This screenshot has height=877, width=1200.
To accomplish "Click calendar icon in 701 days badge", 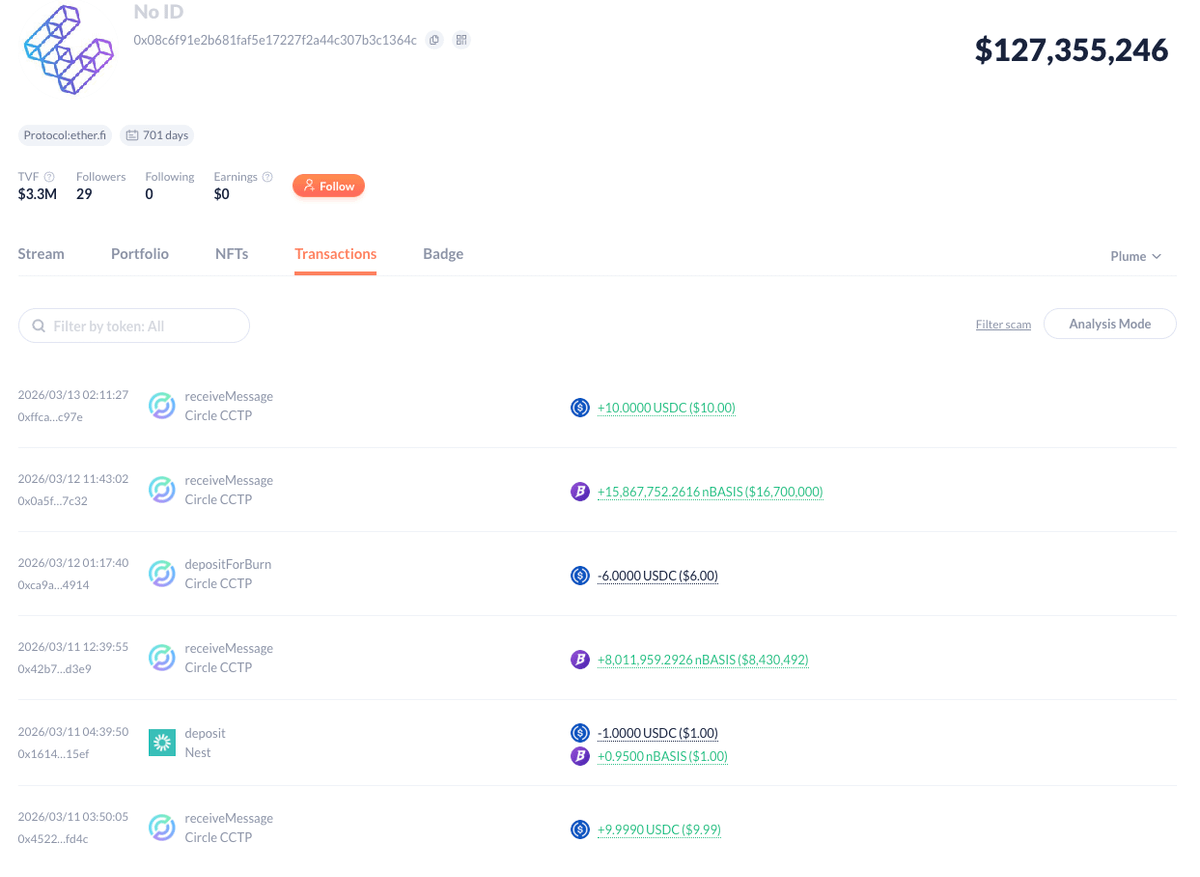I will click(132, 135).
